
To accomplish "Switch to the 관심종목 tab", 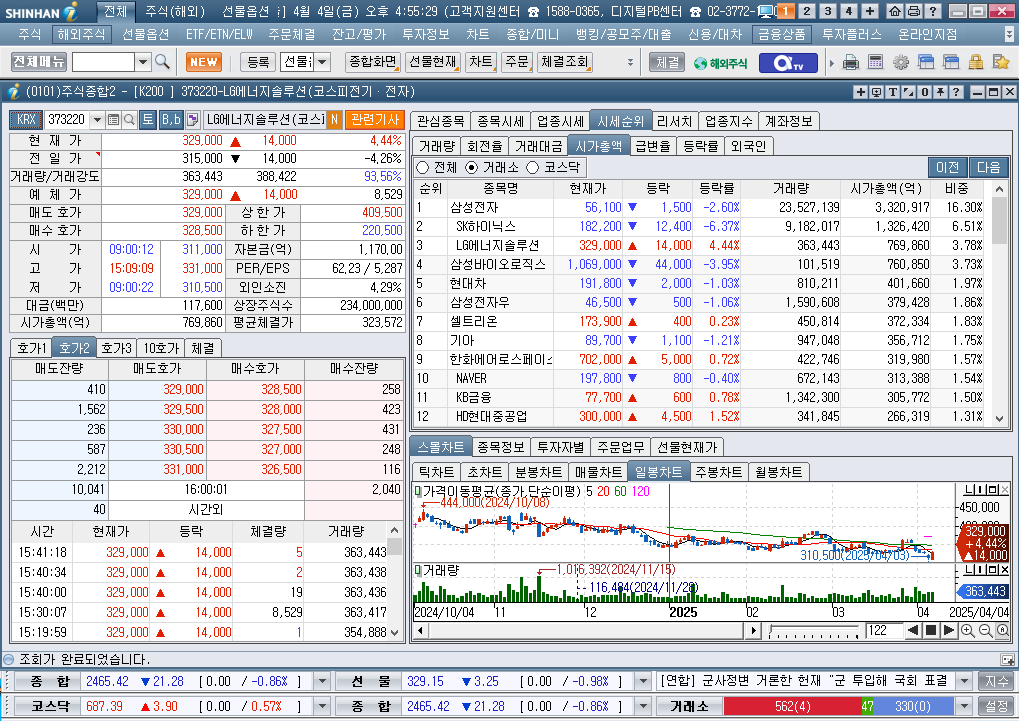I will pyautogui.click(x=441, y=121).
